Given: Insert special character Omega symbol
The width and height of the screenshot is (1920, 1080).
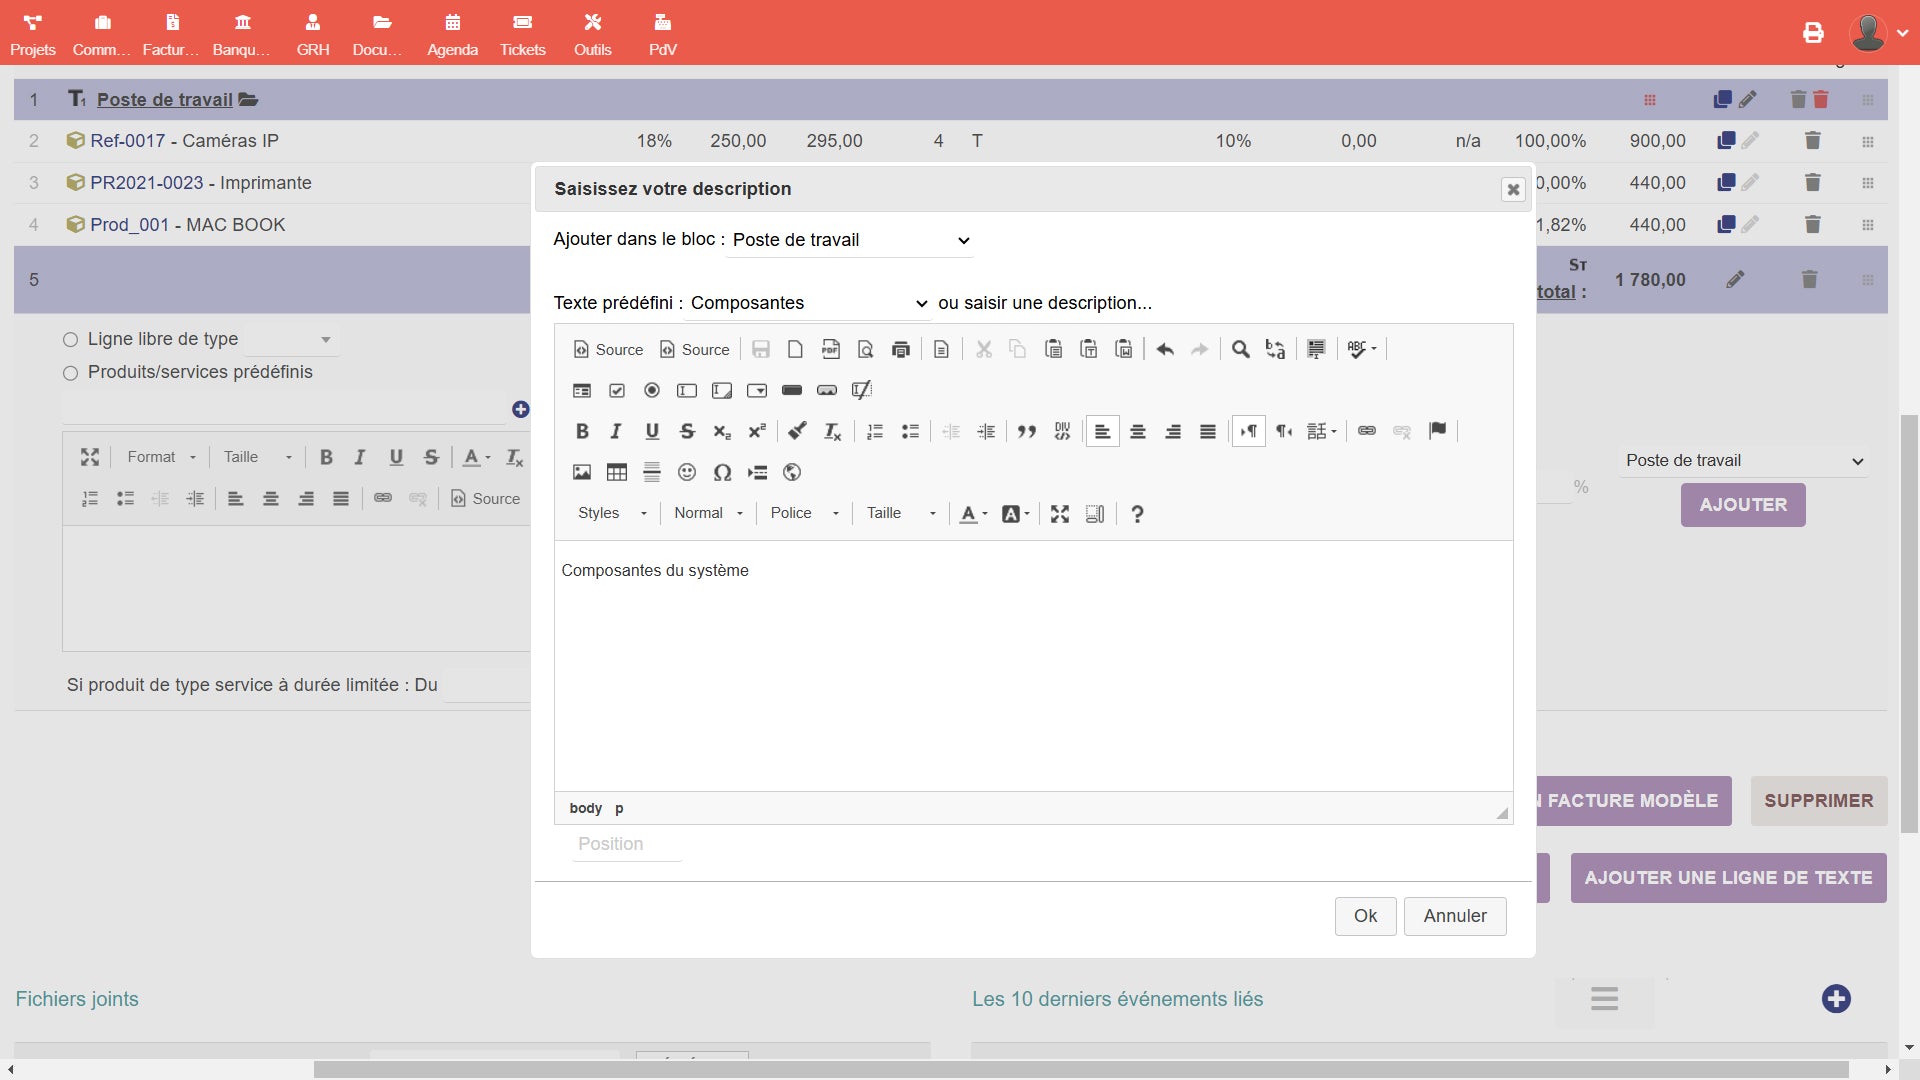Looking at the screenshot, I should (722, 472).
